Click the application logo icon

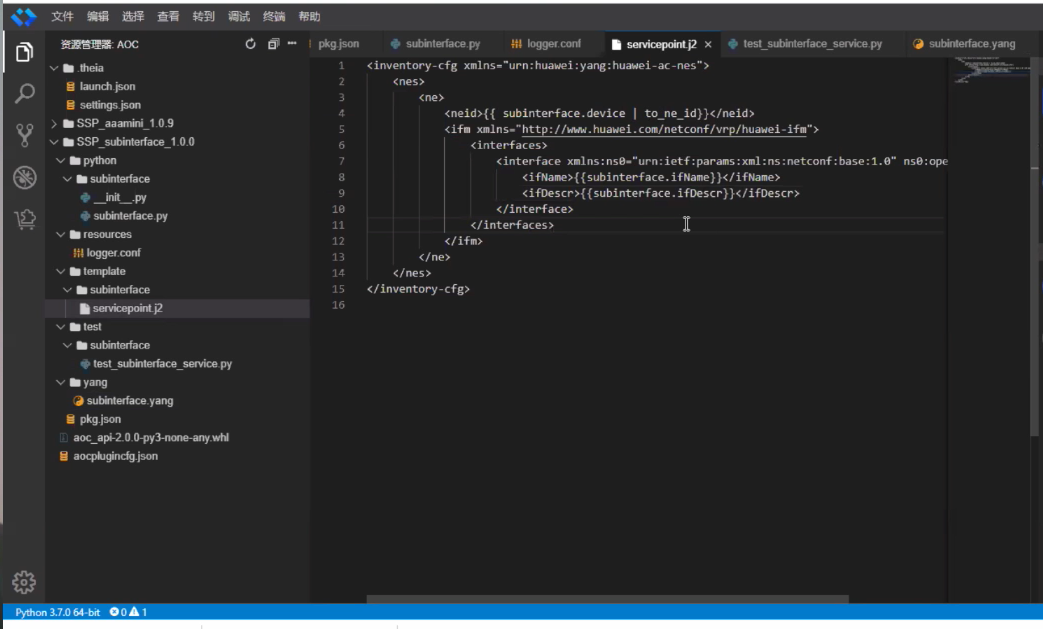click(24, 17)
